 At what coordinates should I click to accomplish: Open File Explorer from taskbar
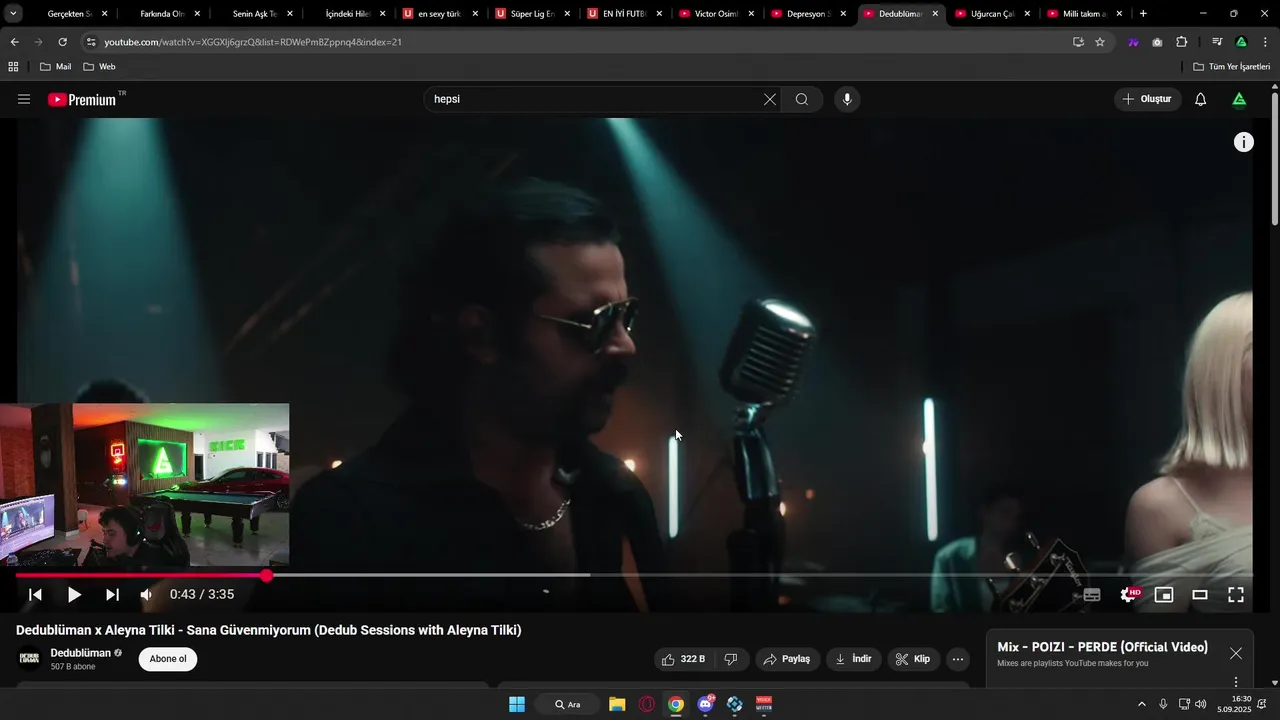pos(617,704)
